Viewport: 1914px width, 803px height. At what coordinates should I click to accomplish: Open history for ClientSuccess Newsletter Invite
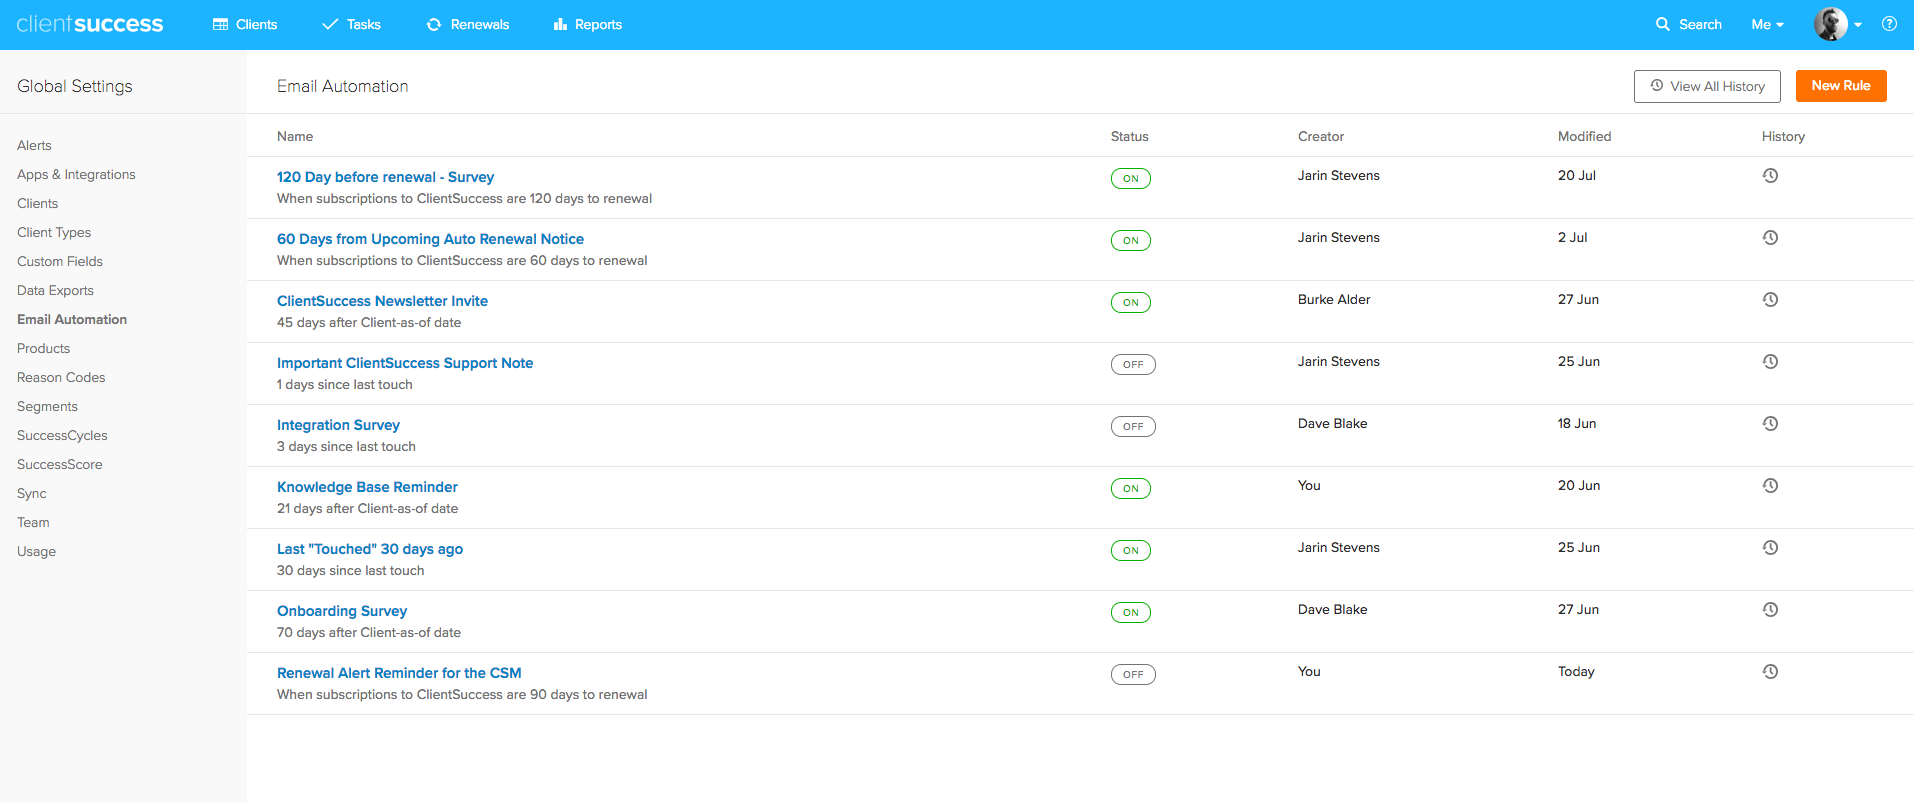(x=1770, y=300)
